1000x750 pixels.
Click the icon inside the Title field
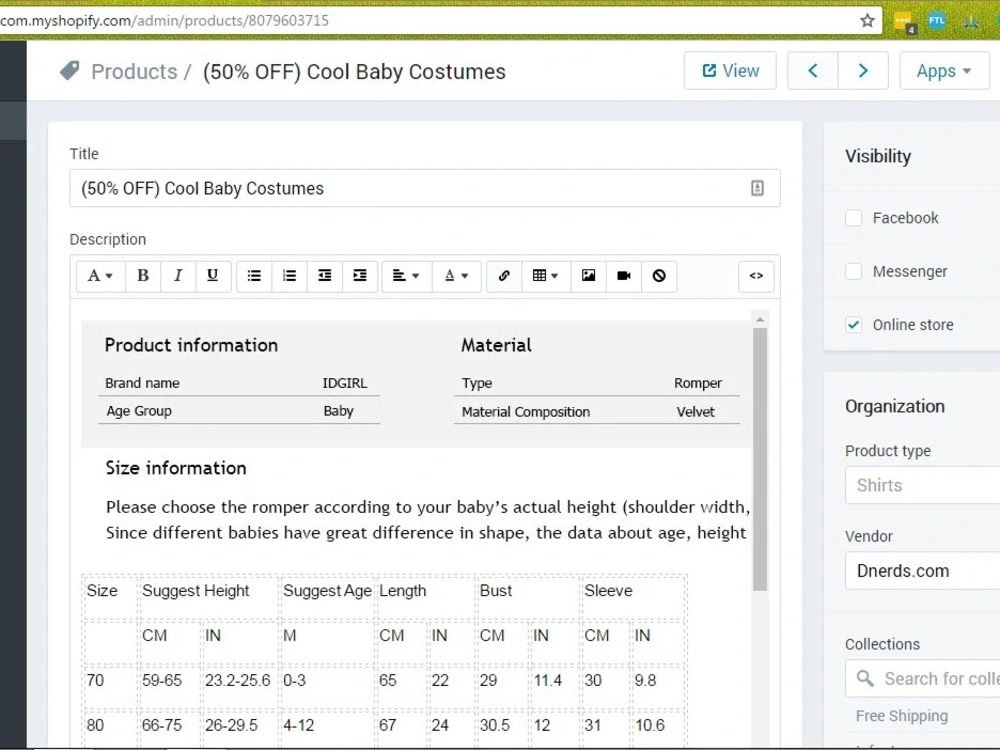(x=757, y=188)
